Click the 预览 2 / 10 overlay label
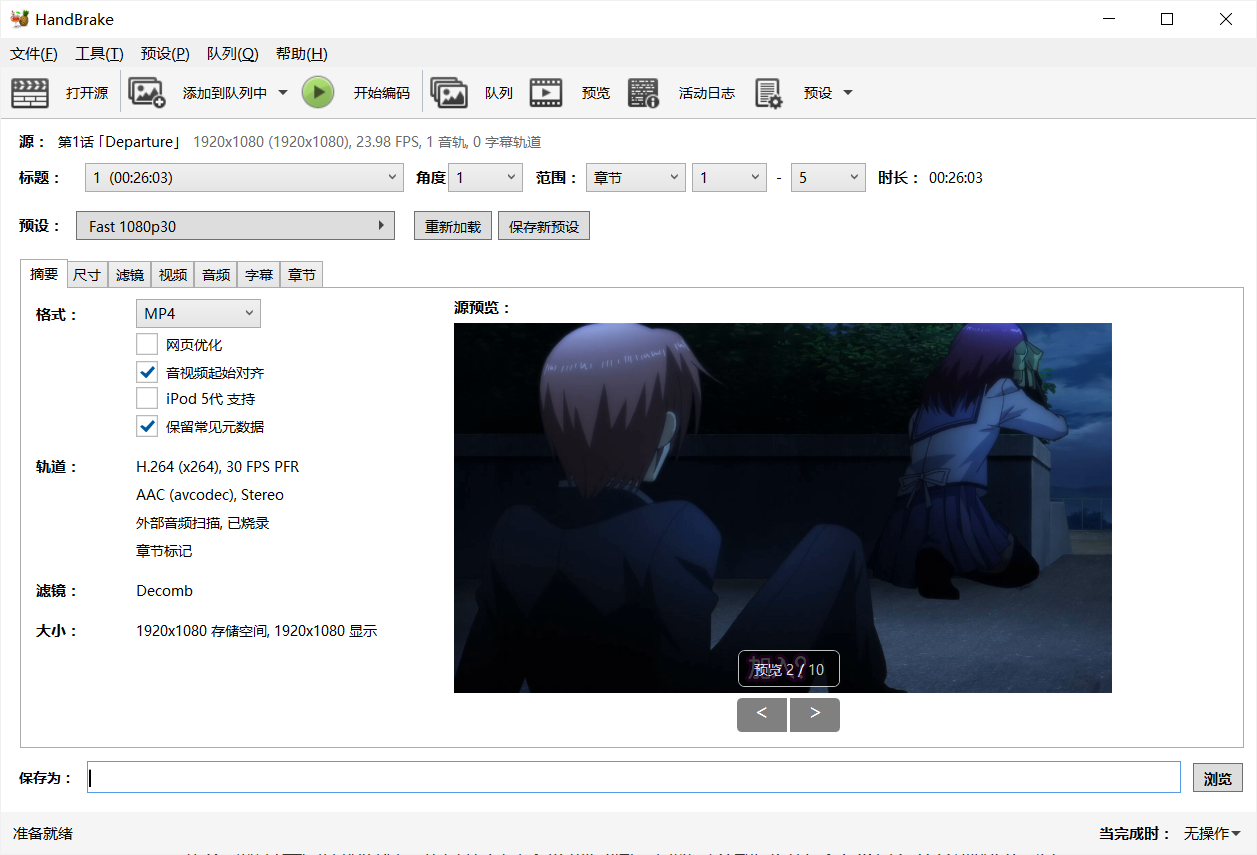 [x=789, y=669]
